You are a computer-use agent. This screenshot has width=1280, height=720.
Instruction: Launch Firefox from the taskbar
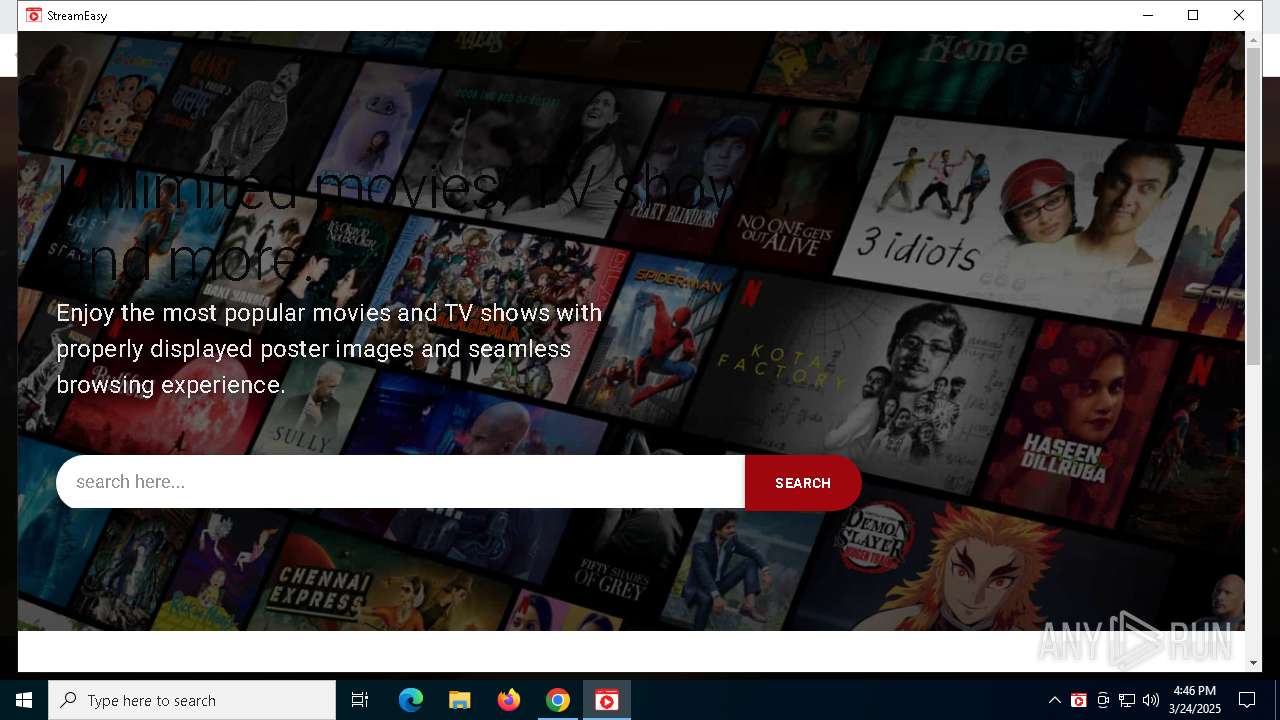[509, 700]
